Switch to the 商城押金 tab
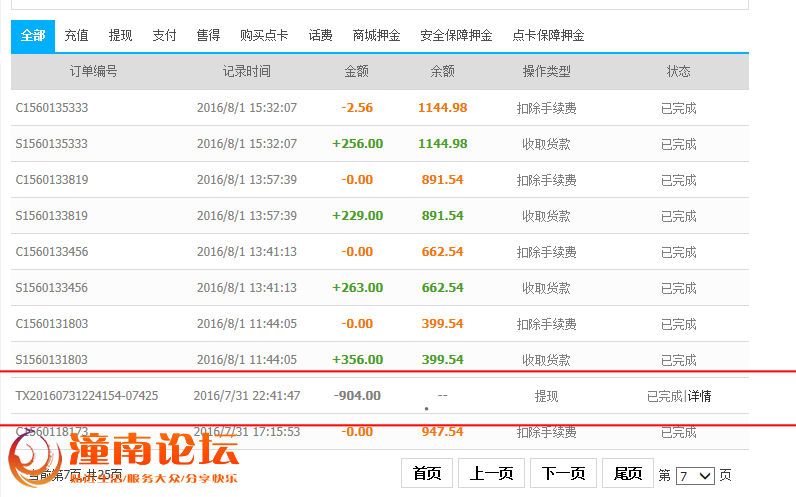 (x=376, y=36)
